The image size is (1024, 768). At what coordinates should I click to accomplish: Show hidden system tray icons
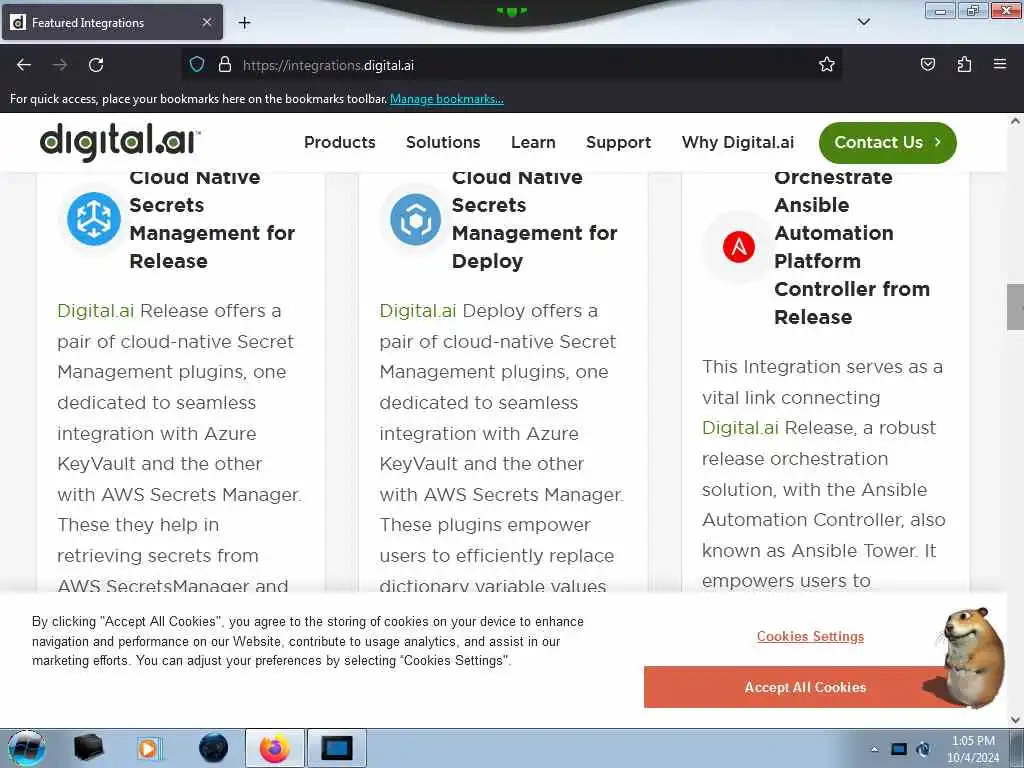coord(874,749)
